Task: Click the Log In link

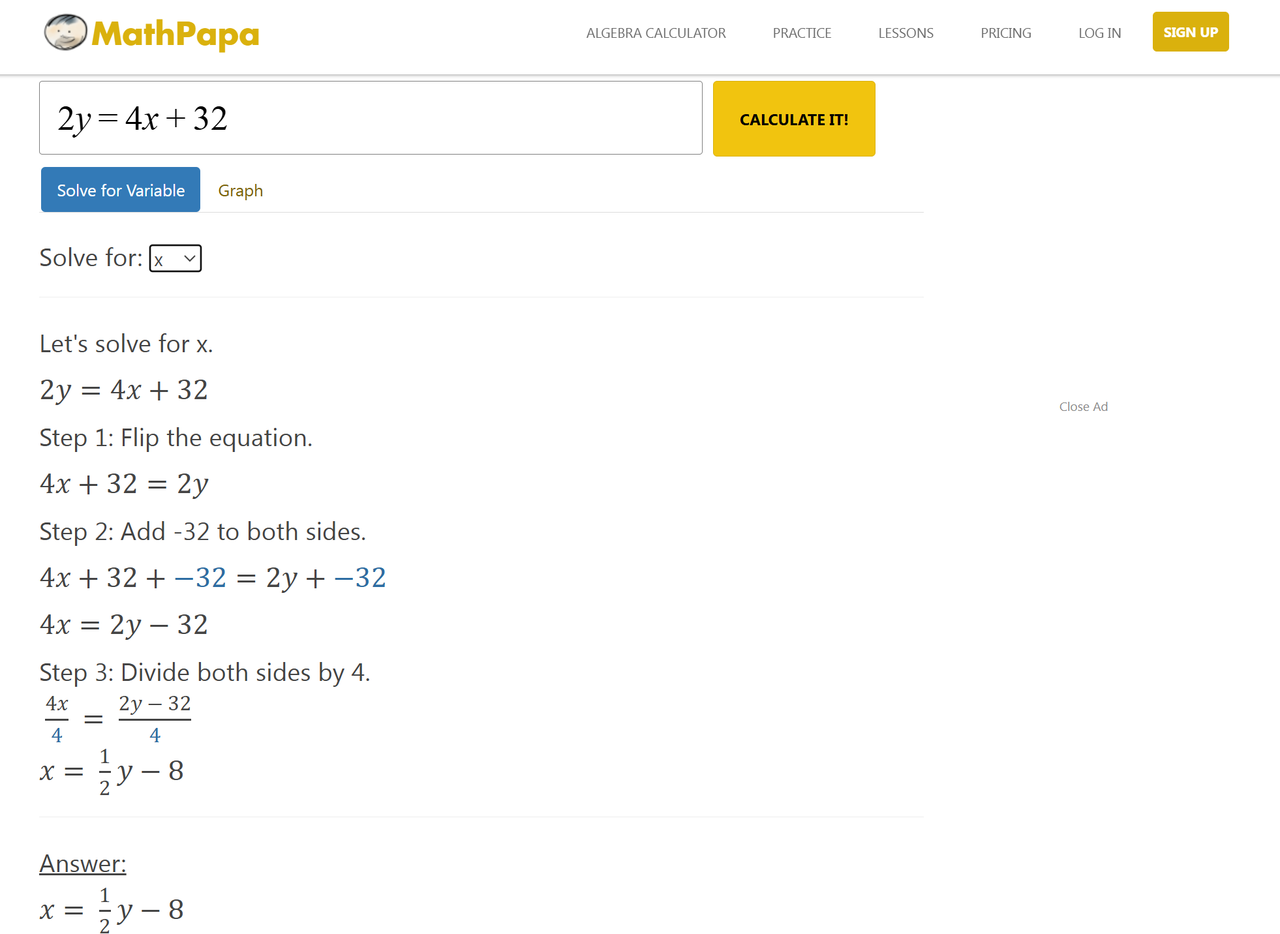Action: click(1100, 33)
